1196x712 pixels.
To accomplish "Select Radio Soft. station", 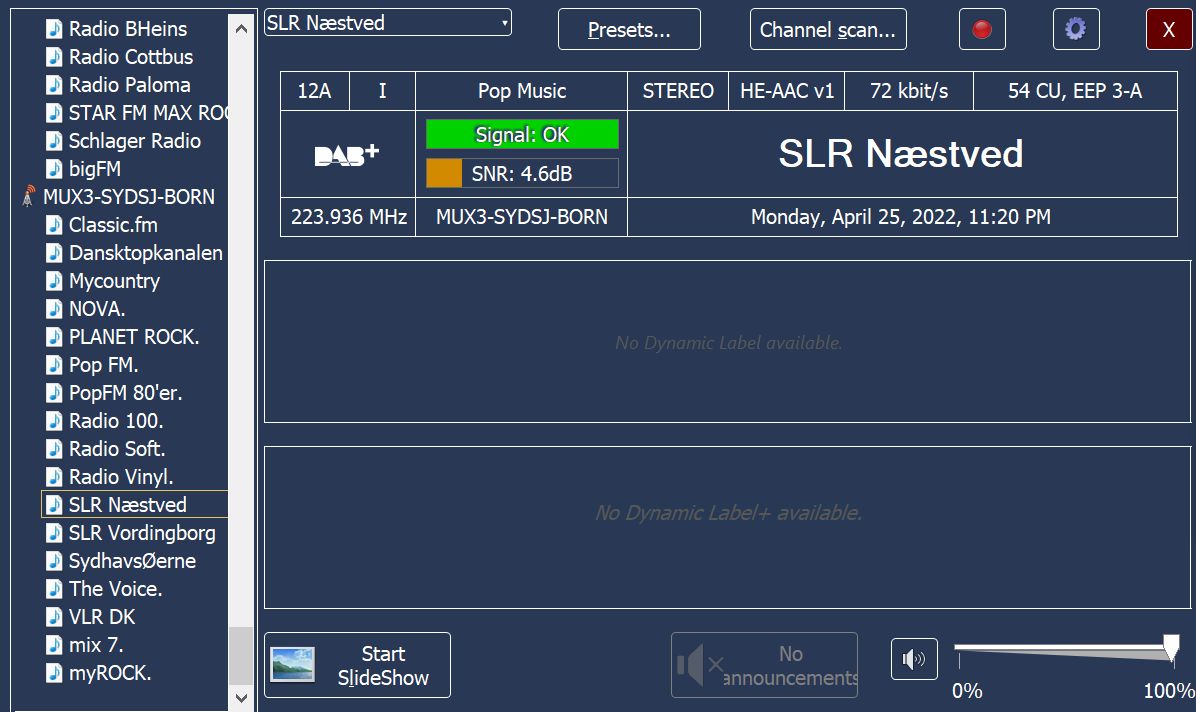I will (117, 449).
